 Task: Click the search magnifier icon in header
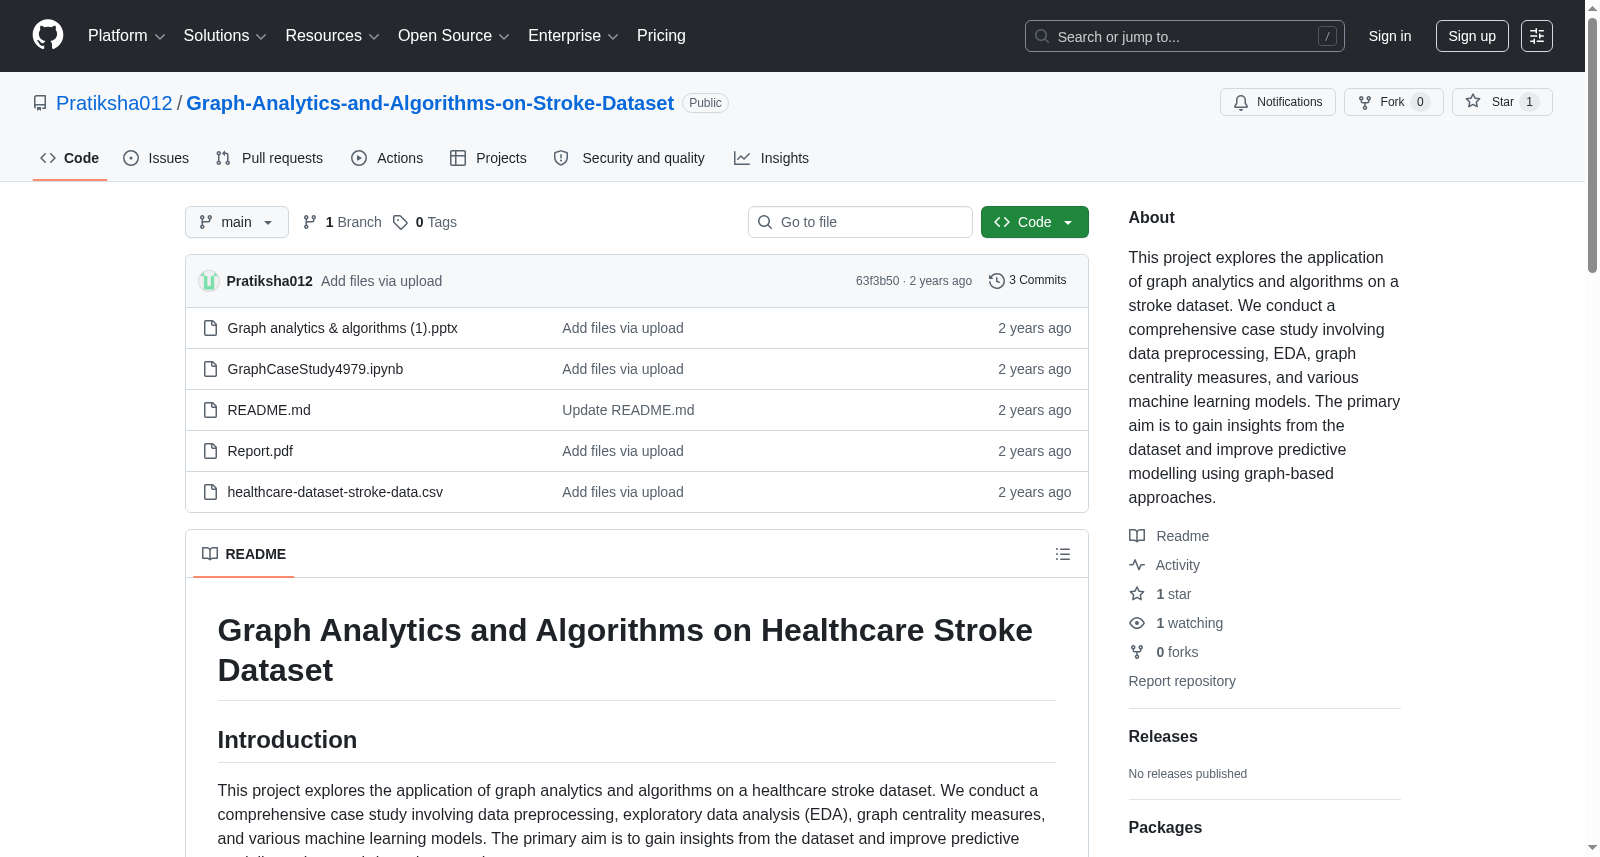tap(1042, 36)
